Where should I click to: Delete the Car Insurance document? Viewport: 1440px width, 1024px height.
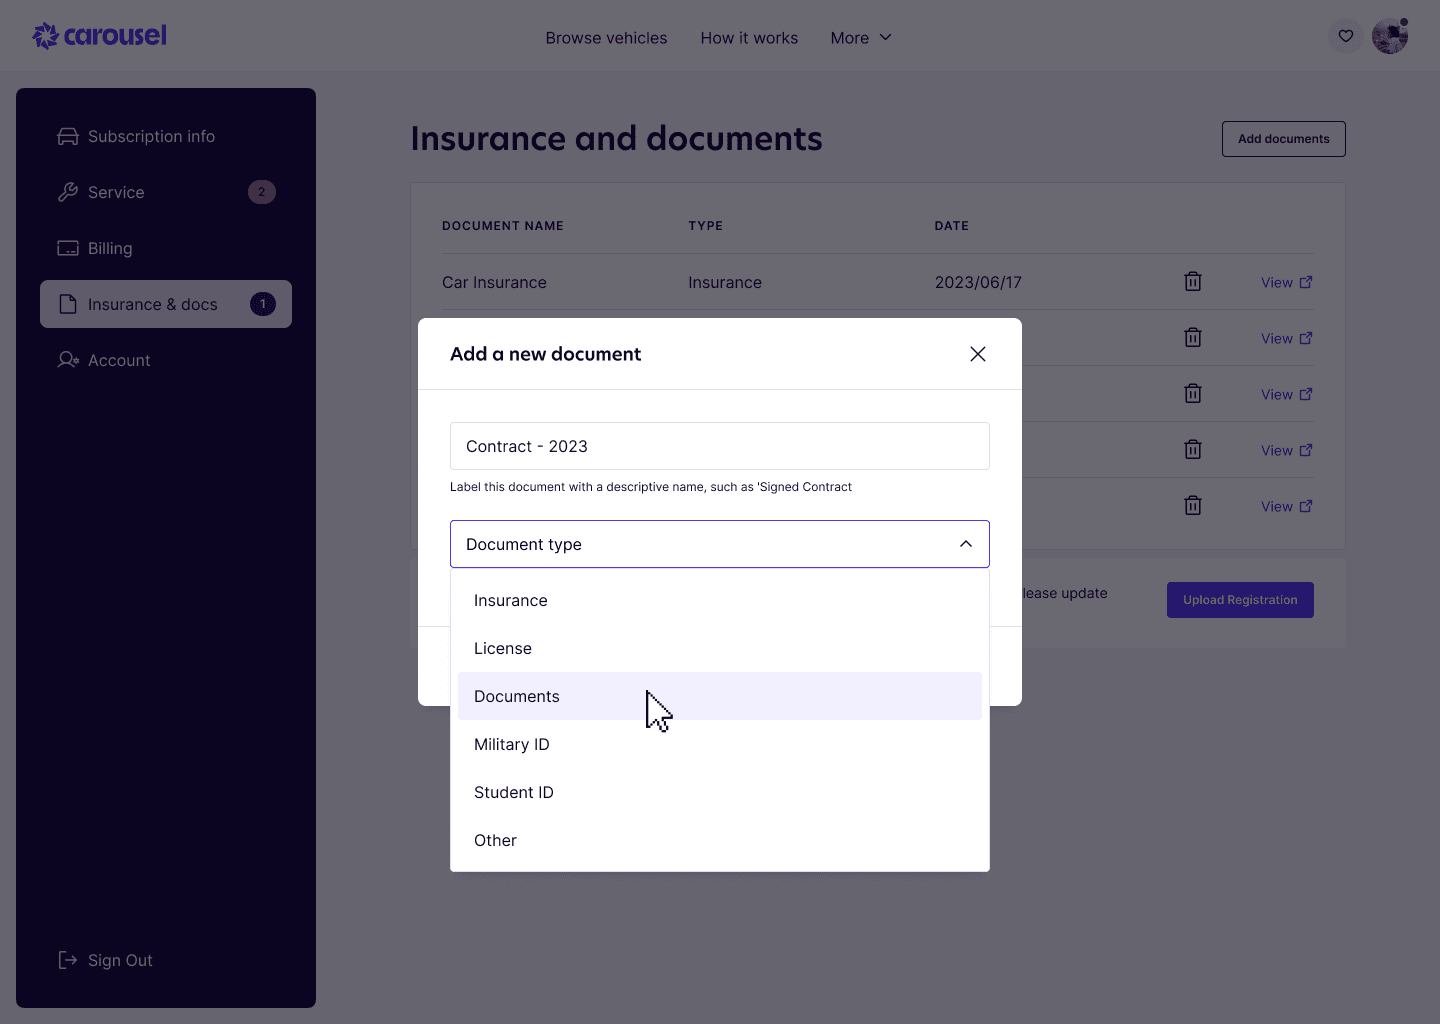pos(1192,282)
